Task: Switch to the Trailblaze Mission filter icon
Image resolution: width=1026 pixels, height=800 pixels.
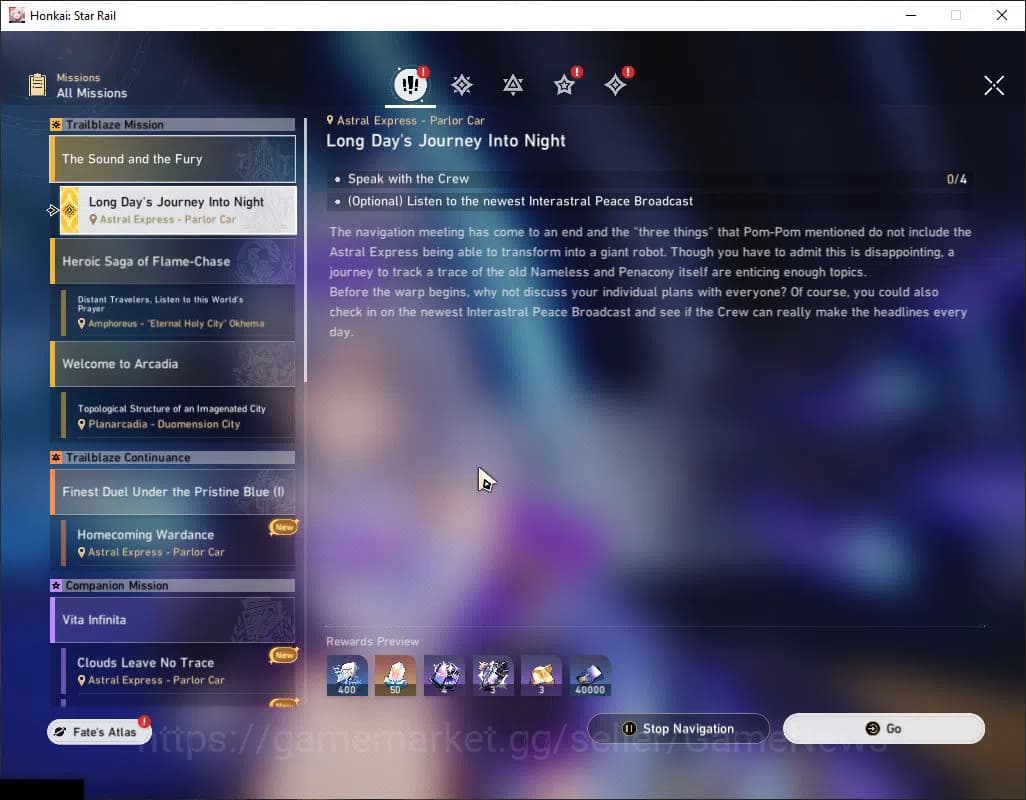Action: click(x=462, y=85)
